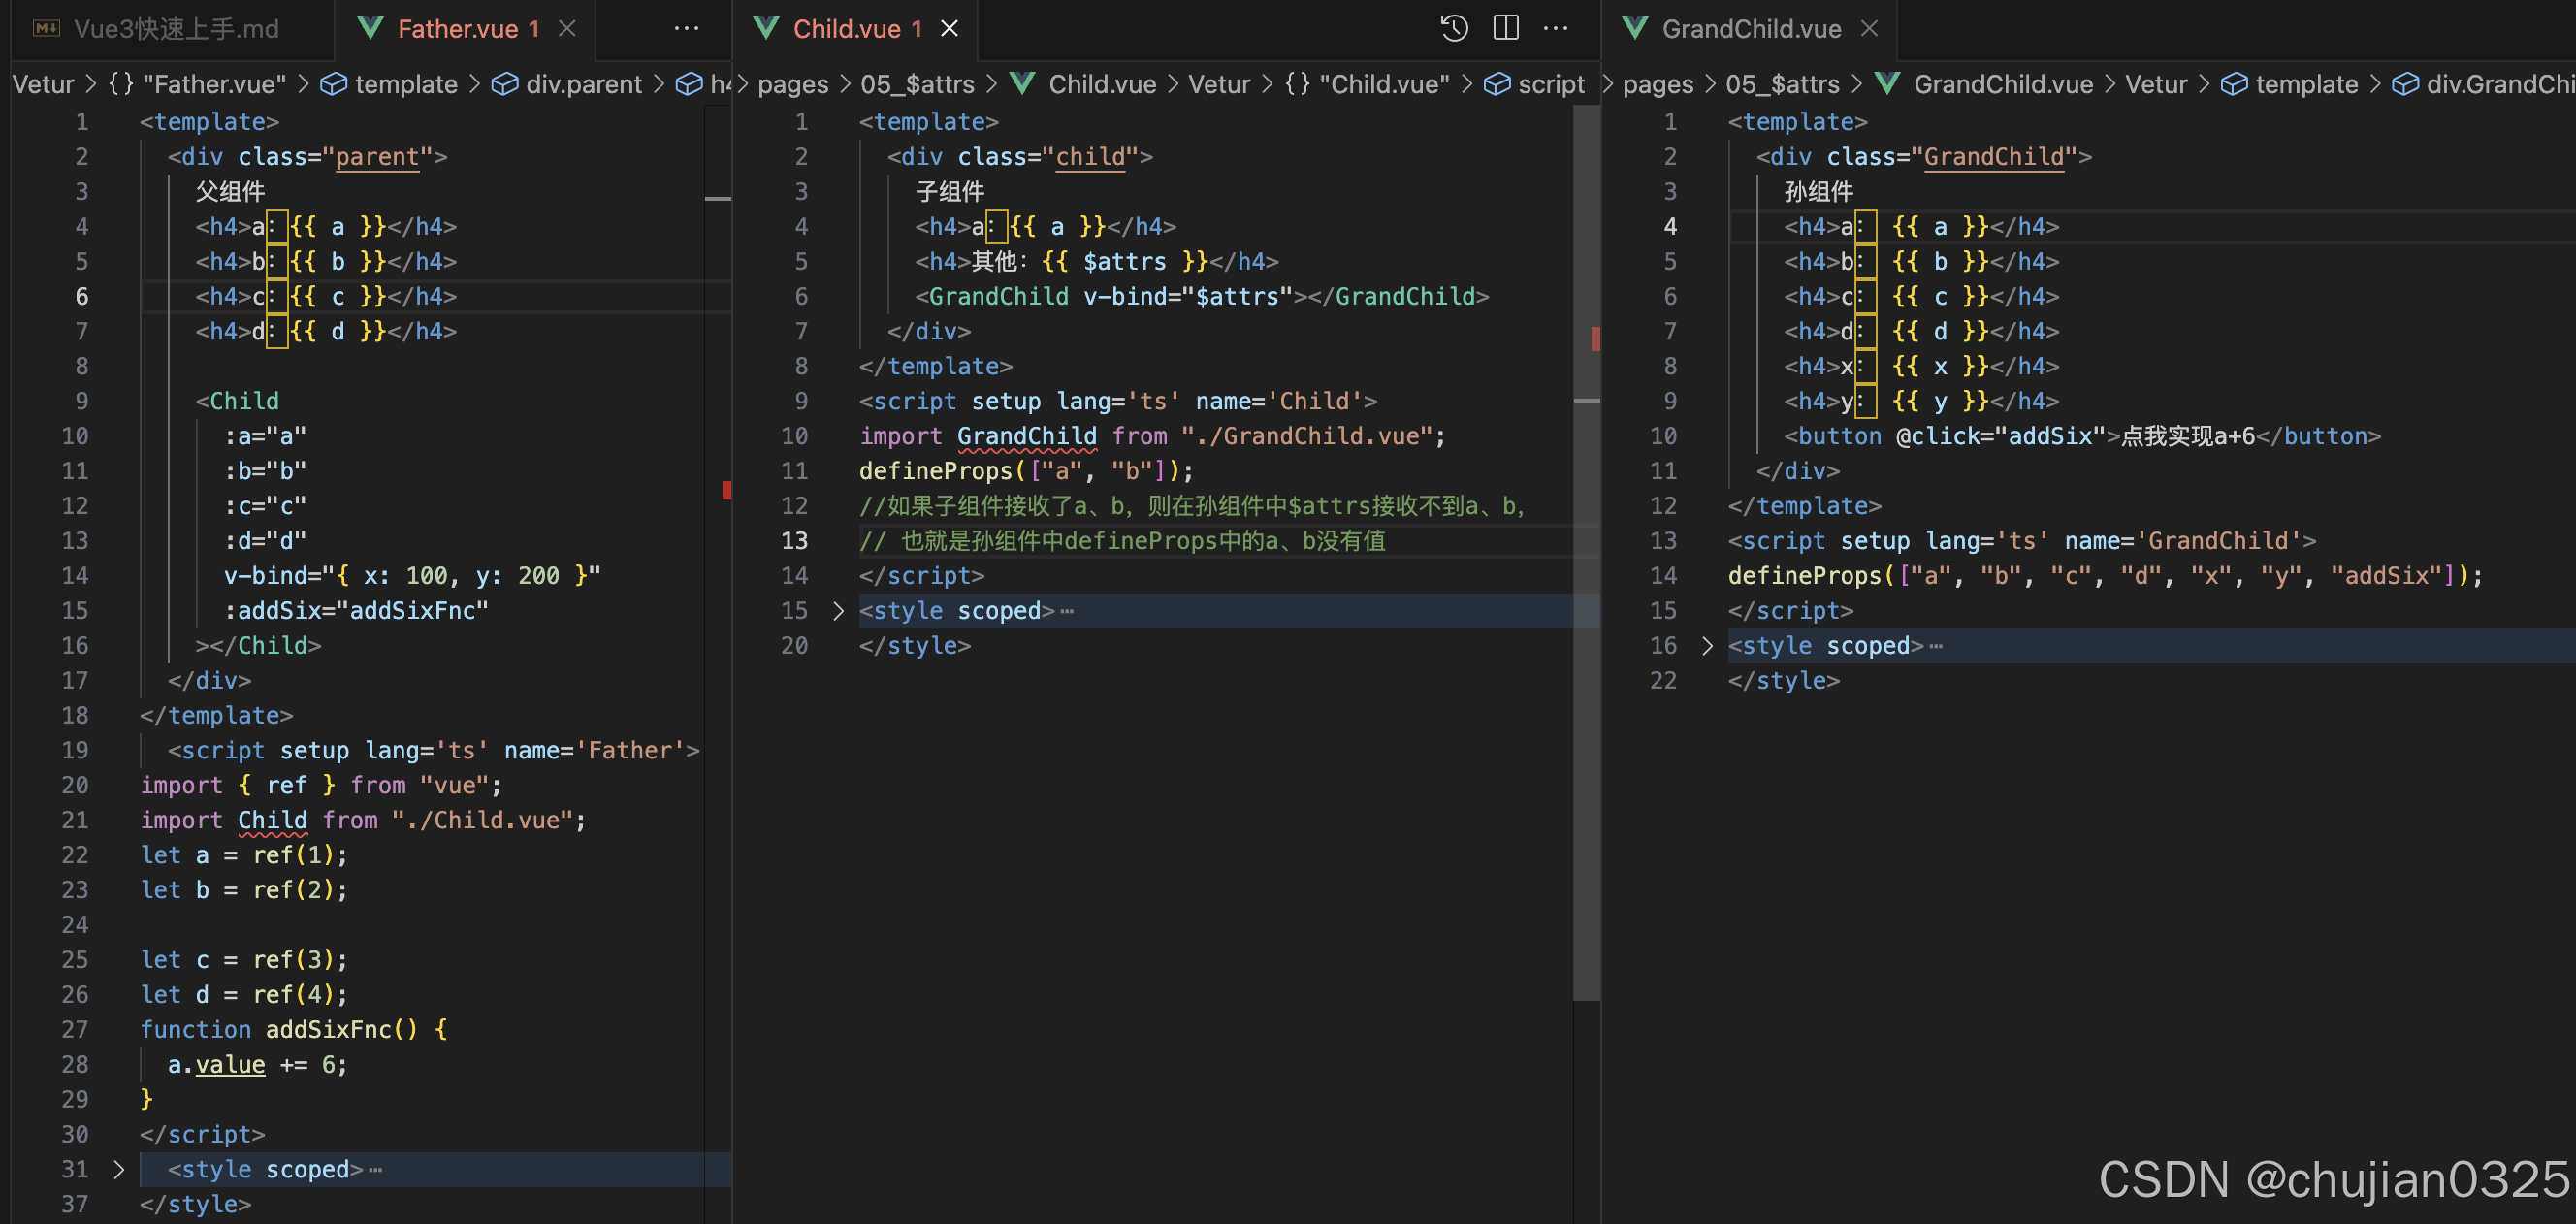2576x1224 pixels.
Task: Expand folded style block in Child.vue
Action: [838, 610]
